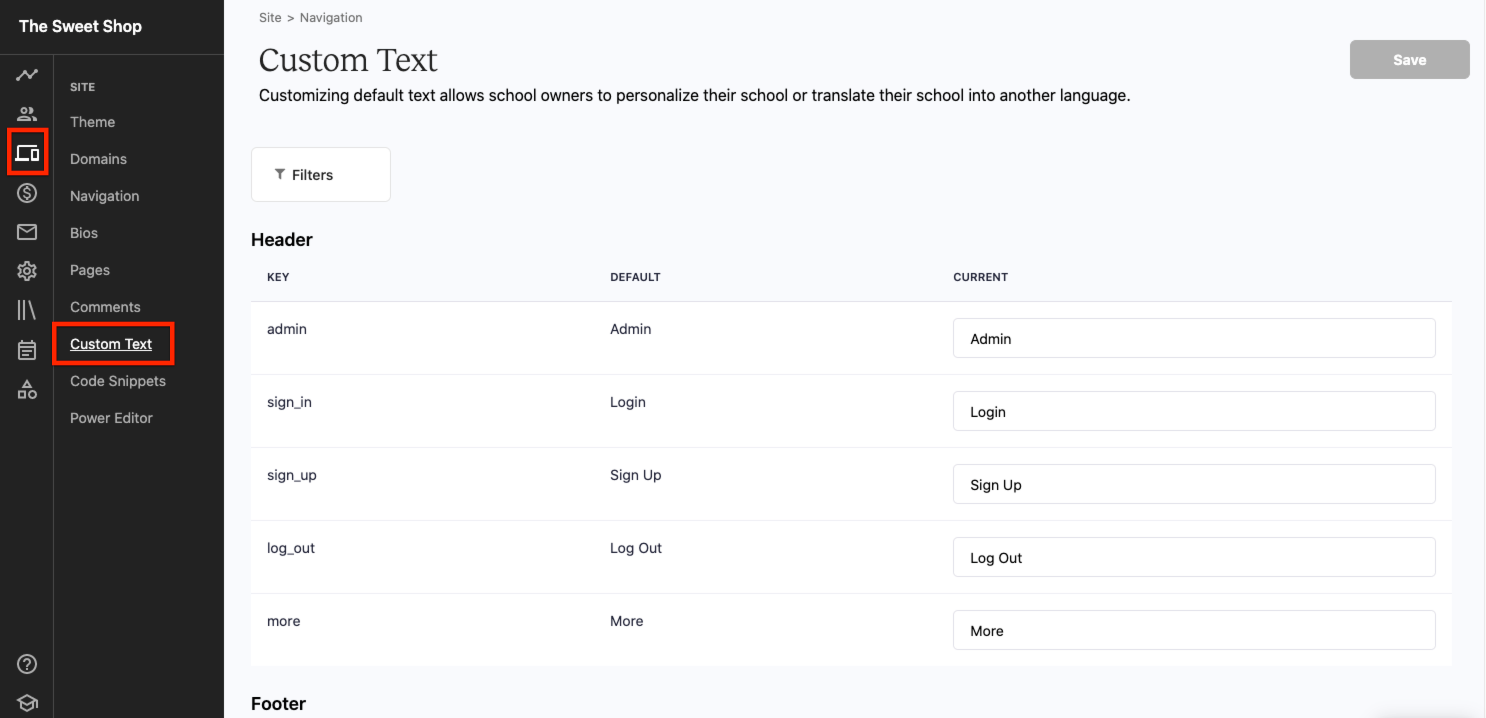Click the Navigation breadcrumb link
Image resolution: width=1486 pixels, height=718 pixels.
click(x=331, y=18)
